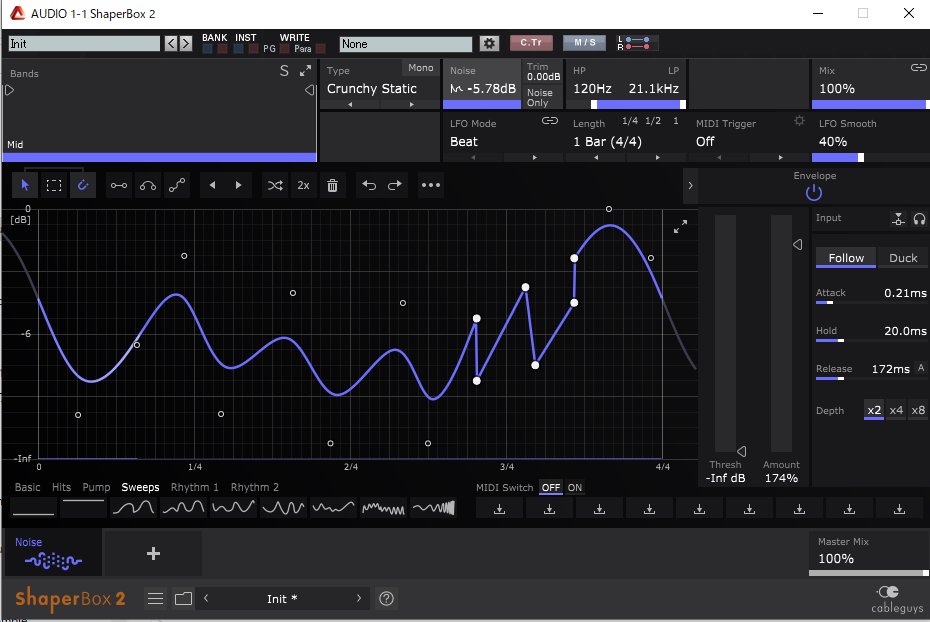The height and width of the screenshot is (622, 930).
Task: Go to next ShaperBox preset
Action: pos(359,598)
